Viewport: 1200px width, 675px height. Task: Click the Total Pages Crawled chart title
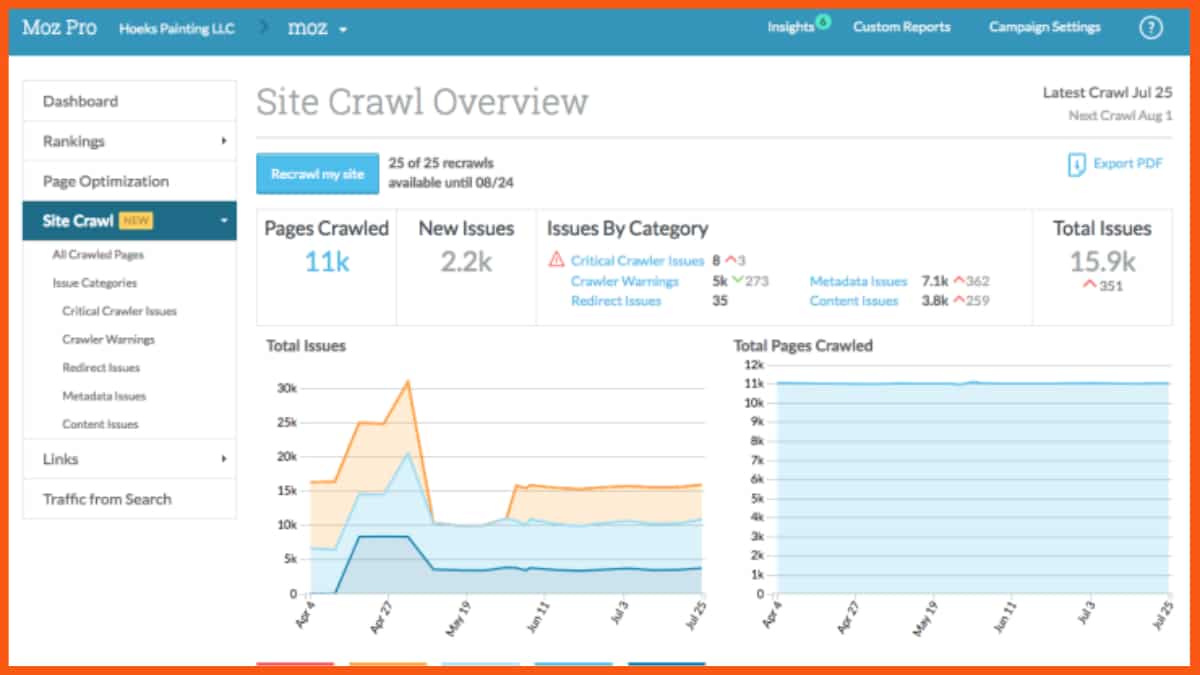point(803,346)
